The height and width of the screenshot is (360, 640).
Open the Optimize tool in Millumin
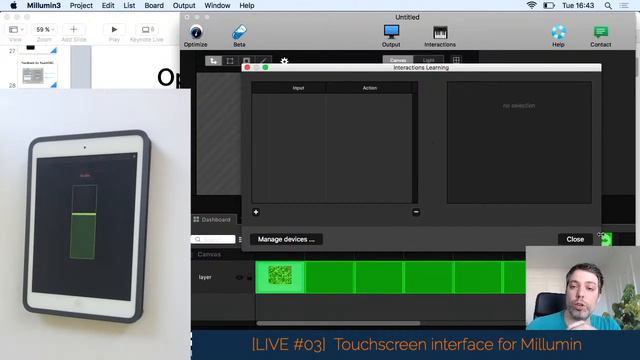pyautogui.click(x=196, y=35)
